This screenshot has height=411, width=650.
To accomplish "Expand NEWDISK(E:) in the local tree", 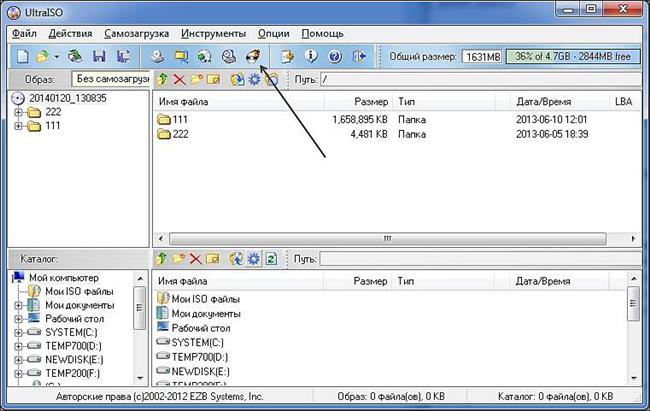I will point(18,360).
